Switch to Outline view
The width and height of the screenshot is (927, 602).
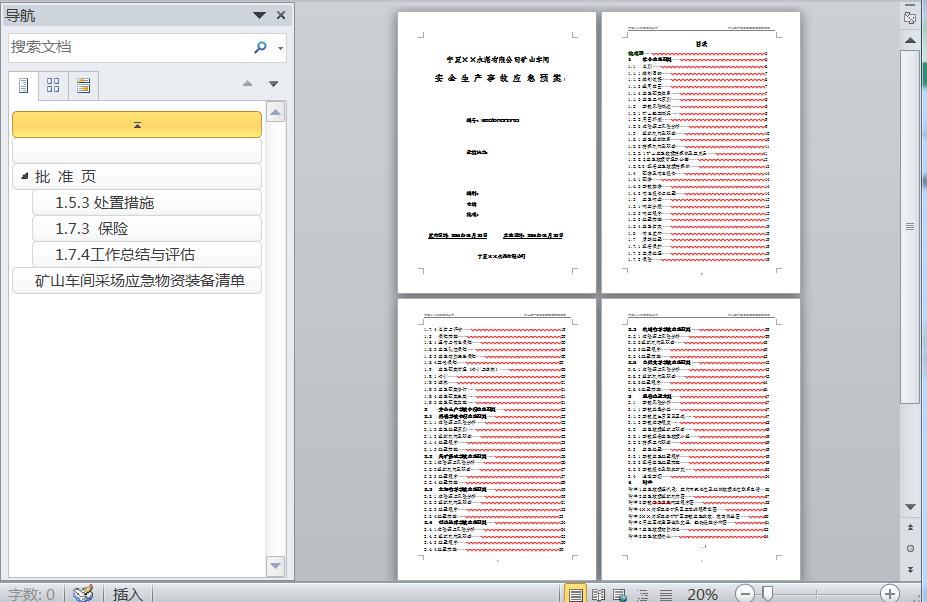coord(643,594)
